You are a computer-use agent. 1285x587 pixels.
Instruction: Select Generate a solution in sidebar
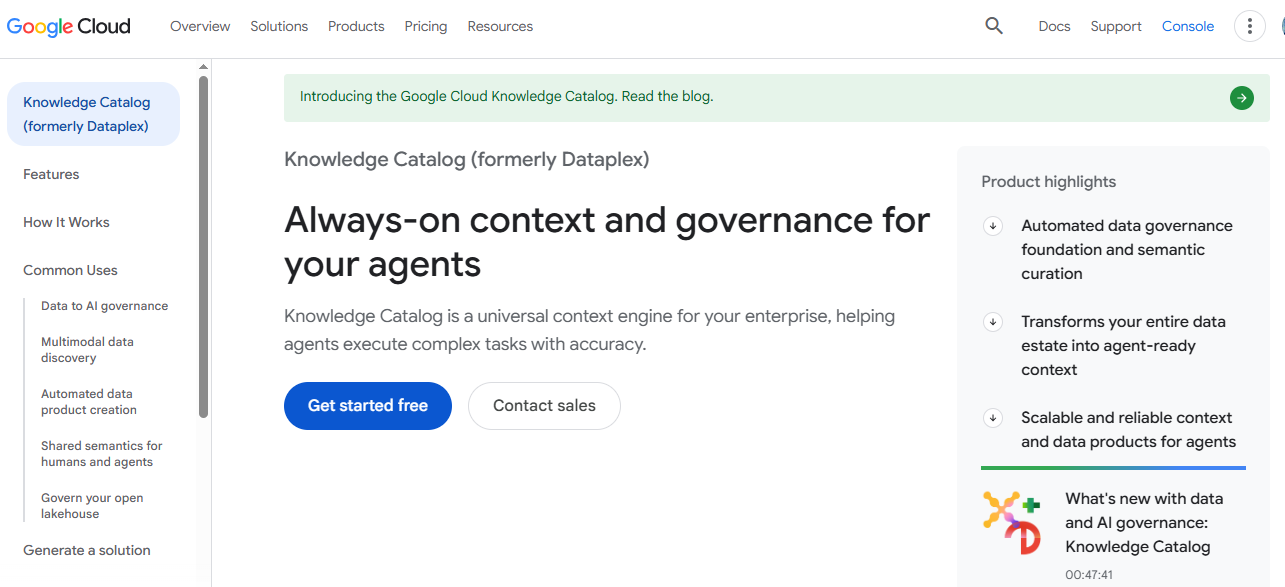coord(87,550)
